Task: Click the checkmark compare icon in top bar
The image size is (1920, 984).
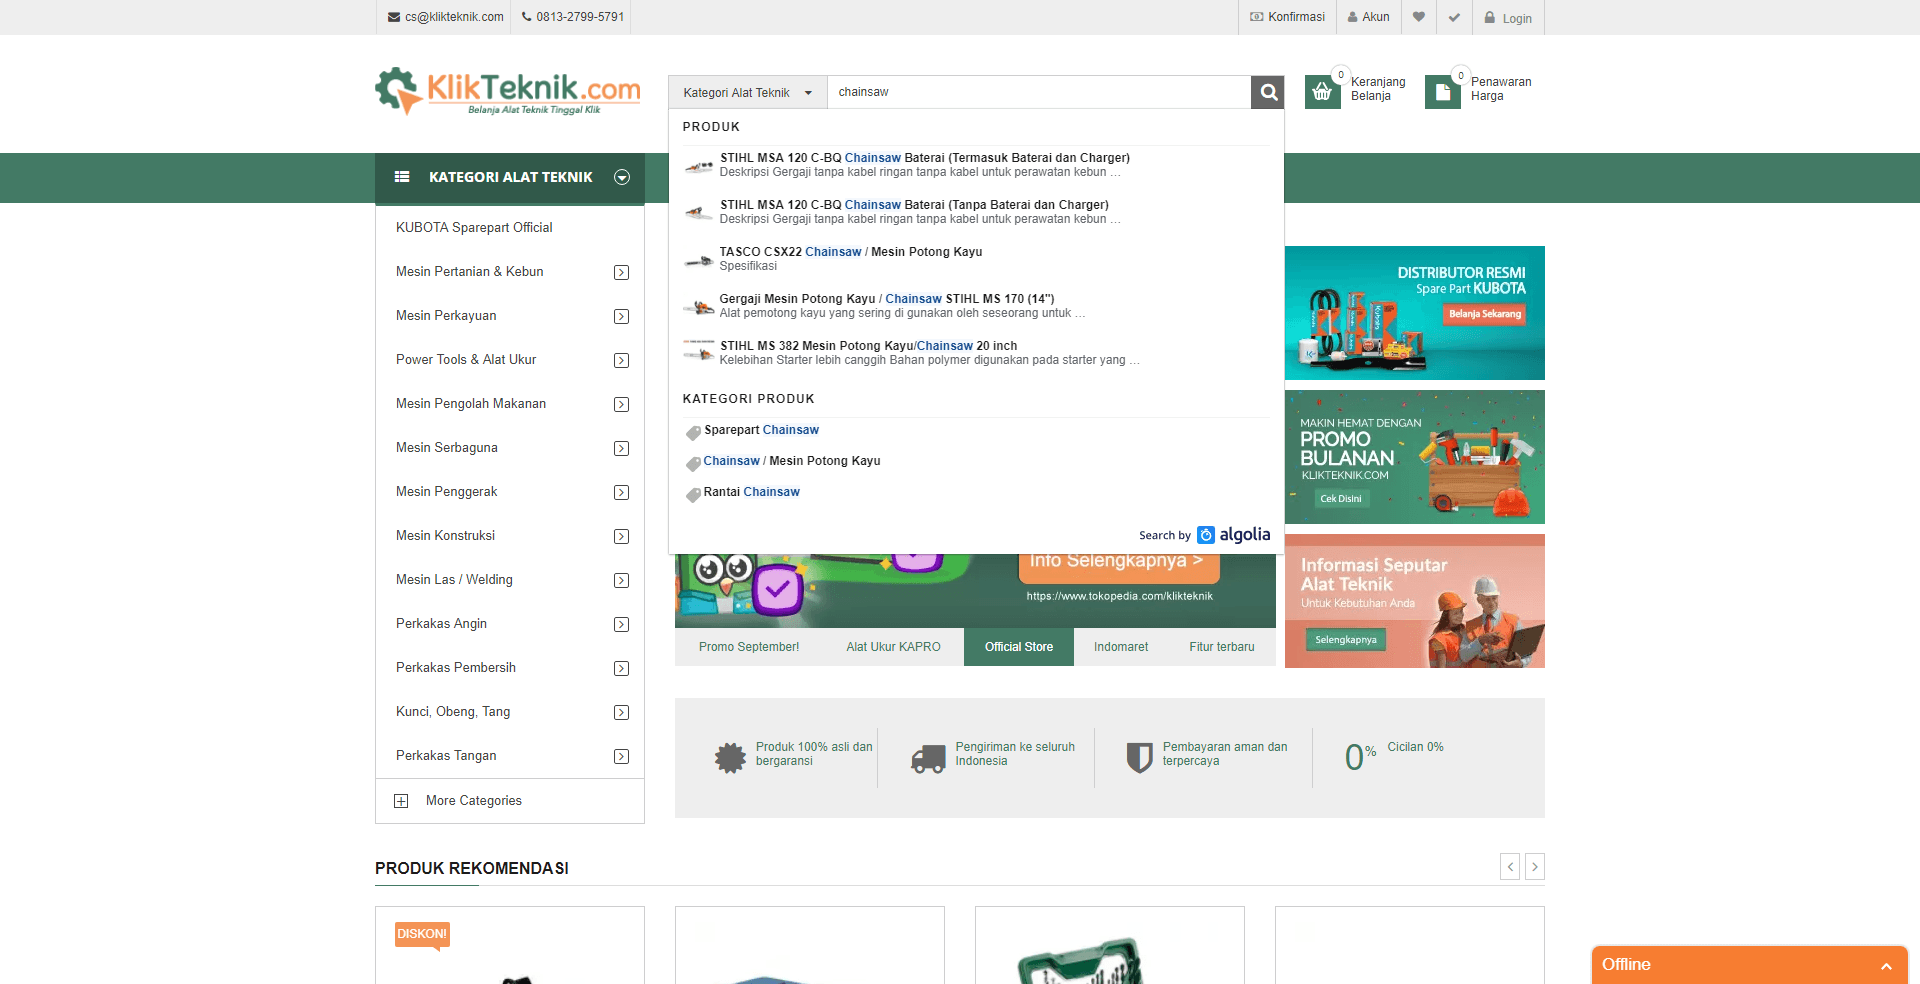Action: 1454,17
